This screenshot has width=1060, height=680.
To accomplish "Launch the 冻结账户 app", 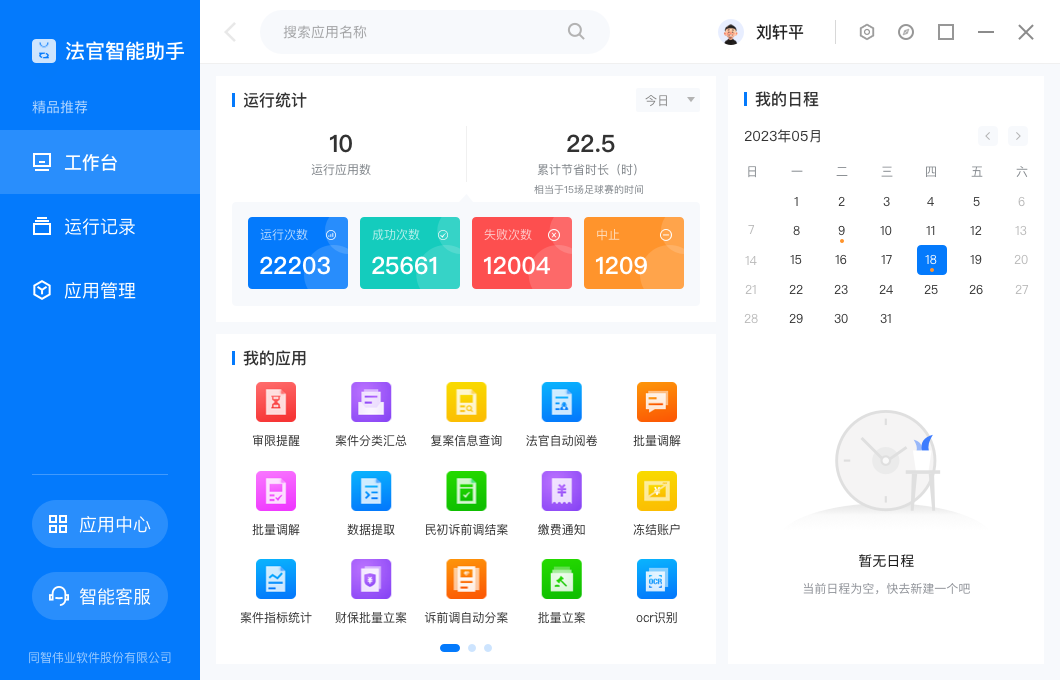I will 657,491.
